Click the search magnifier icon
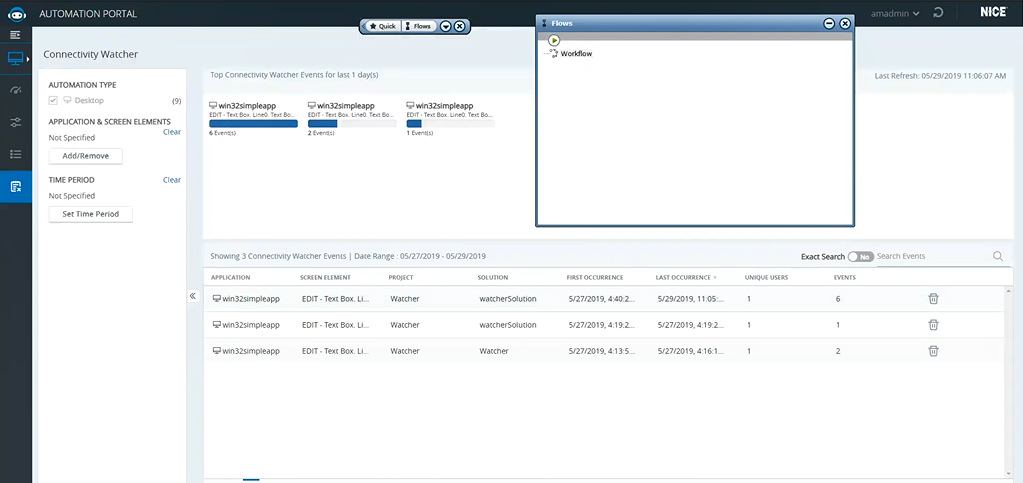Image resolution: width=1023 pixels, height=483 pixels. pyautogui.click(x=998, y=256)
